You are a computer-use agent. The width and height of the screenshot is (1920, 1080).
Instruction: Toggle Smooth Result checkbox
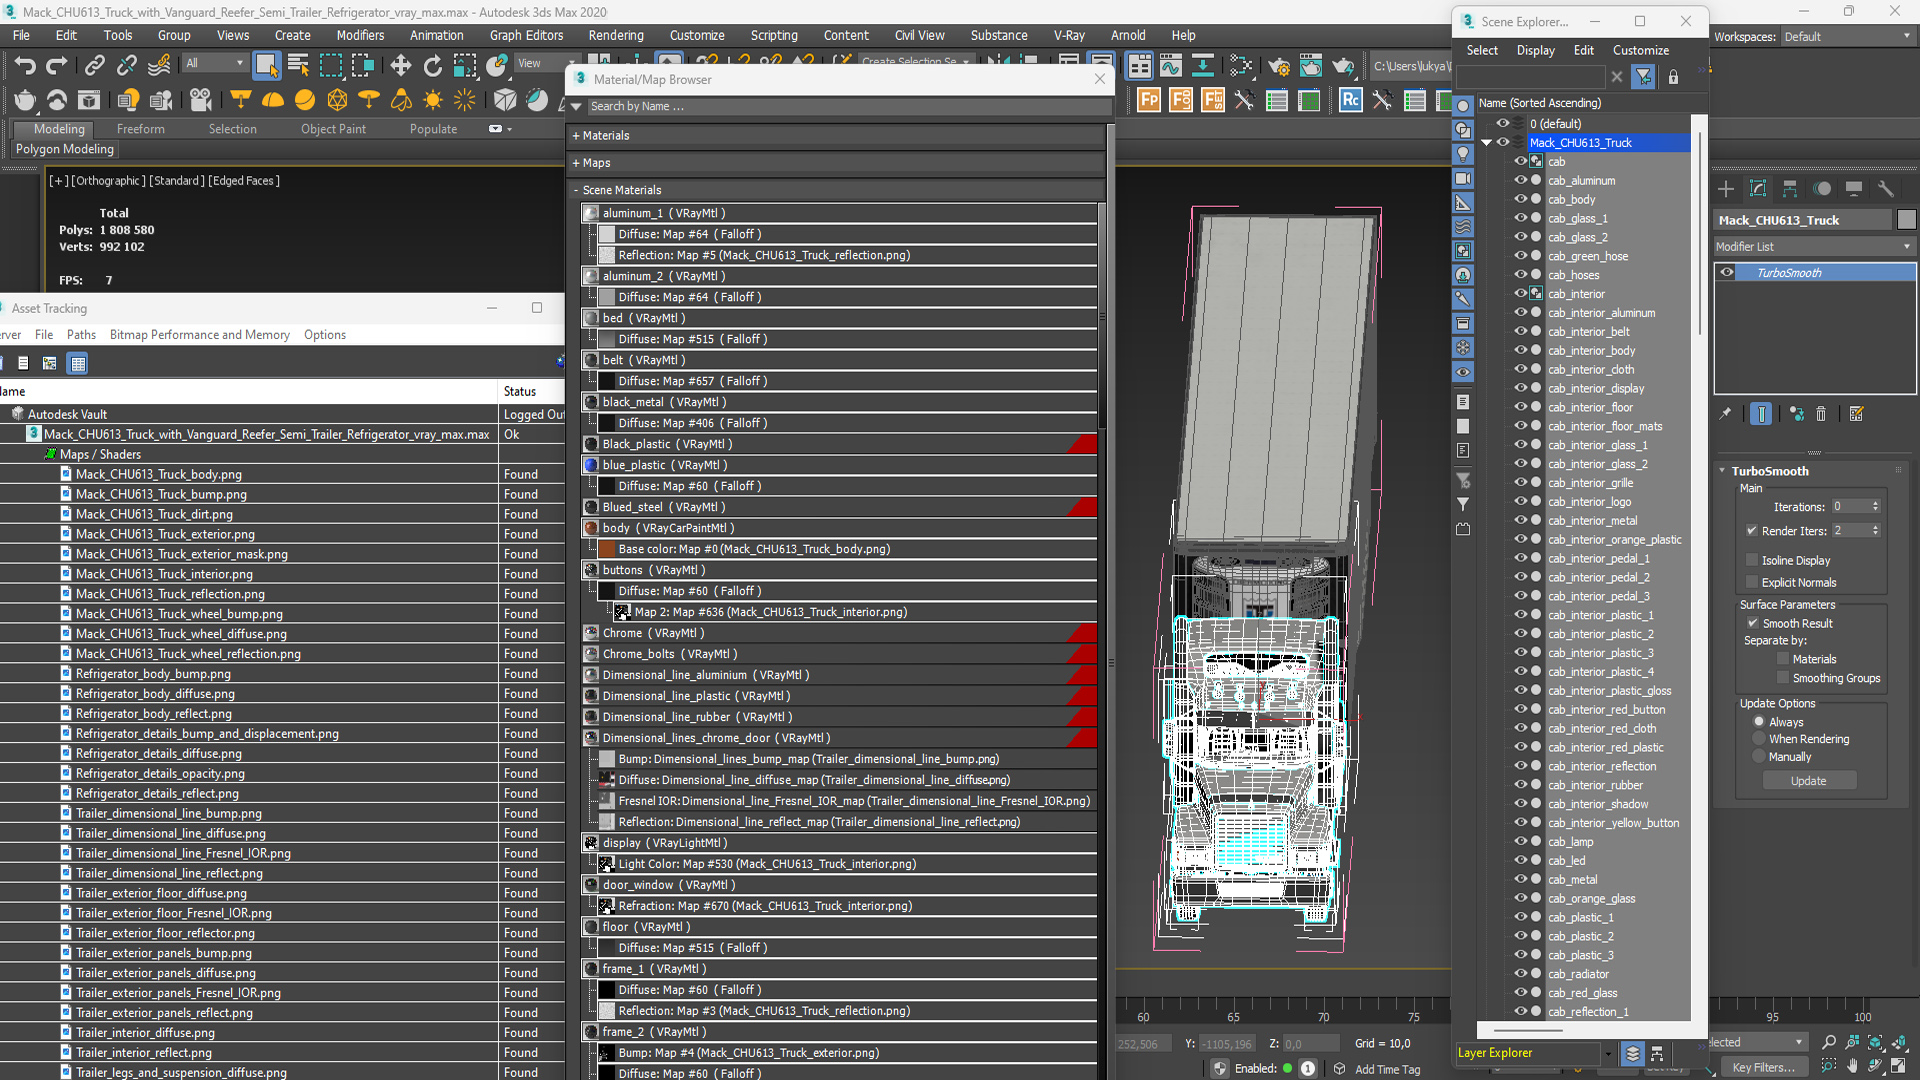(x=1752, y=623)
